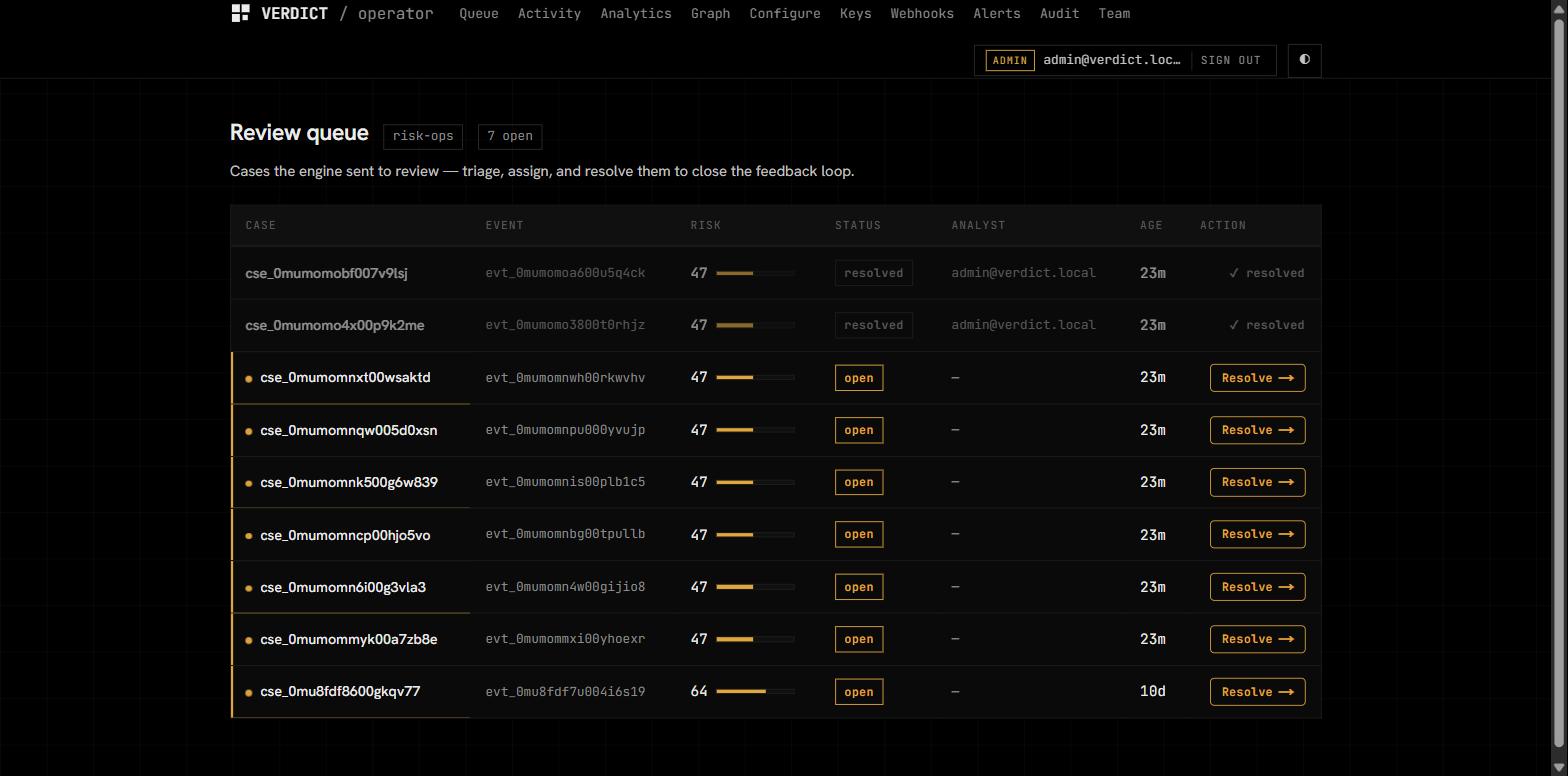This screenshot has height=776, width=1568.
Task: Open the Audit log
Action: click(1059, 14)
